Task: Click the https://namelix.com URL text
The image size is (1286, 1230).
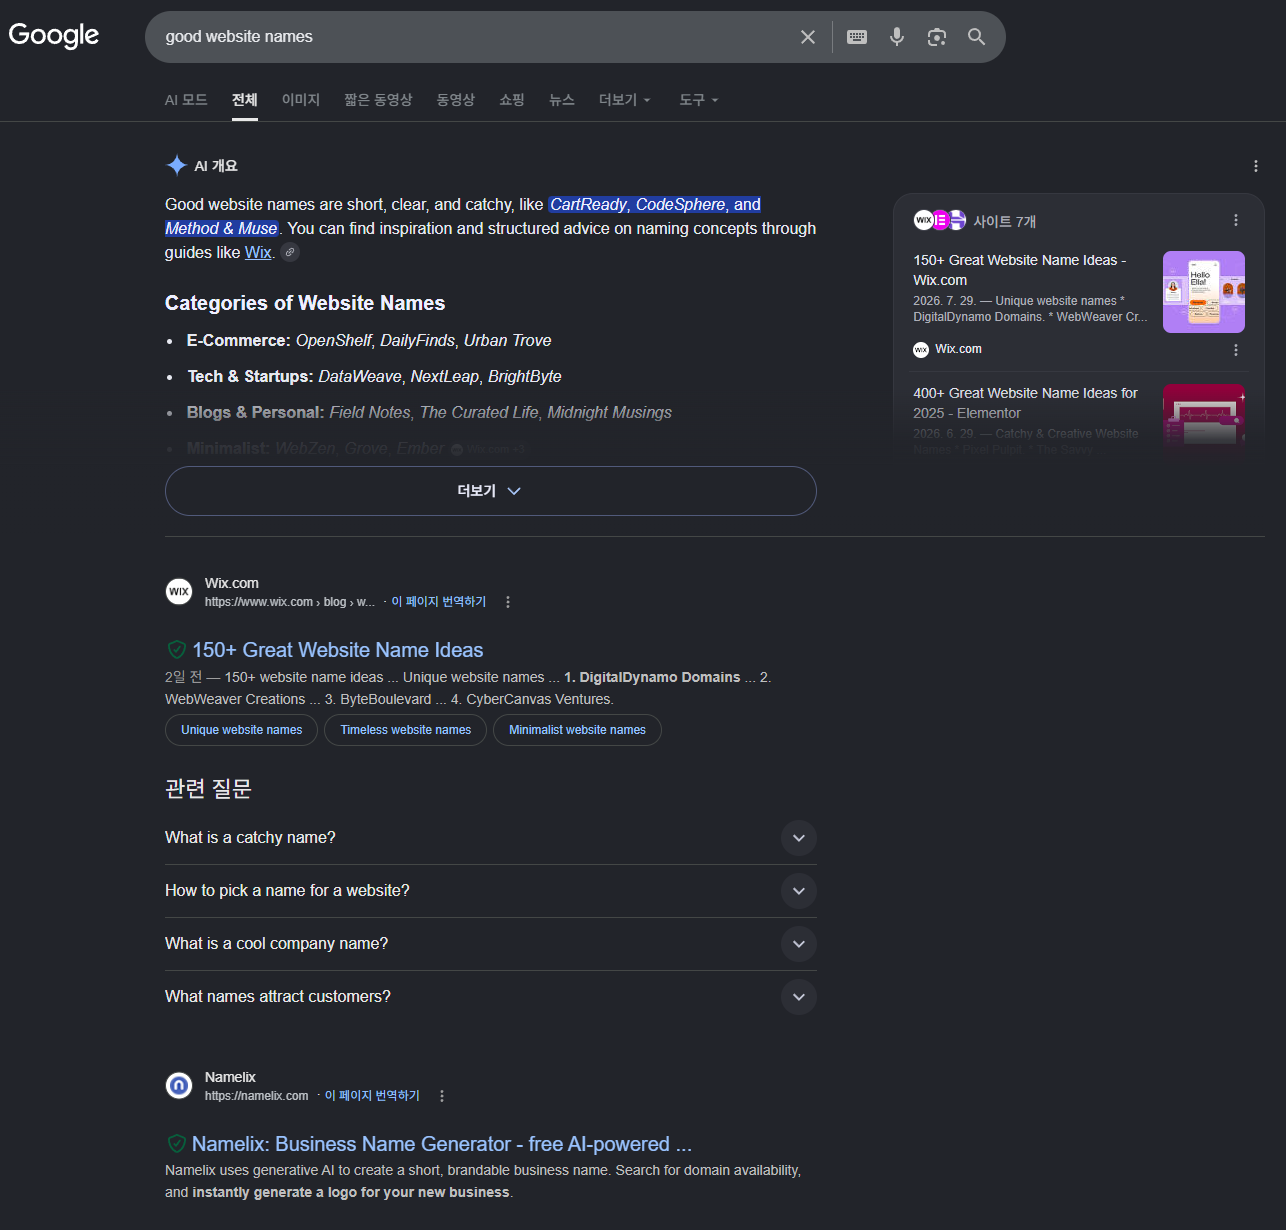Action: click(x=257, y=1096)
